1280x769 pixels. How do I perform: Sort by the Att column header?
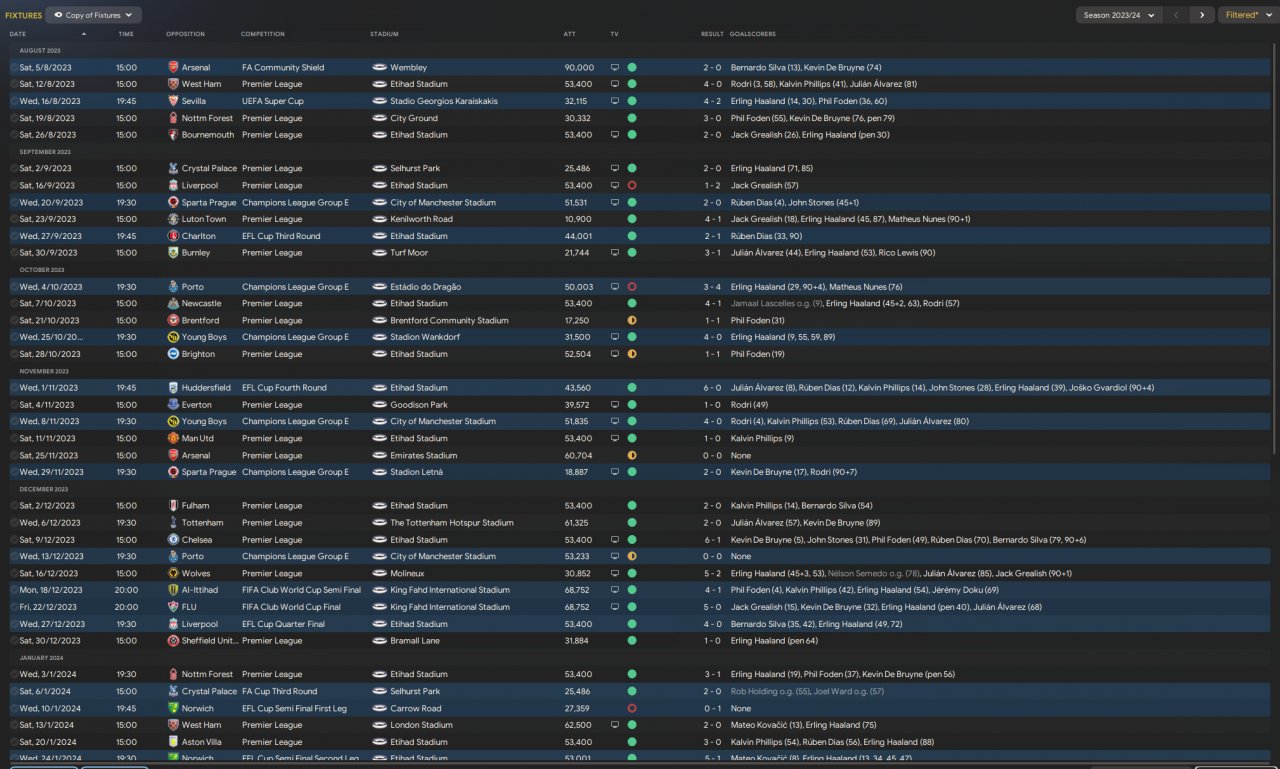click(x=569, y=34)
